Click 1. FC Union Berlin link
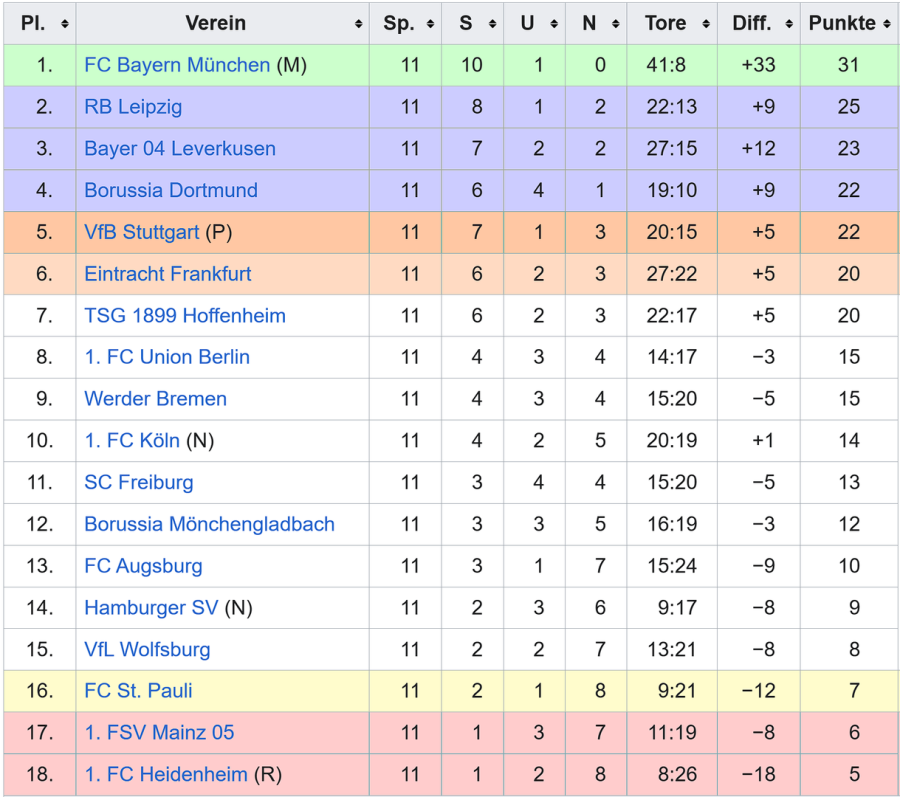This screenshot has width=900, height=797. [167, 357]
